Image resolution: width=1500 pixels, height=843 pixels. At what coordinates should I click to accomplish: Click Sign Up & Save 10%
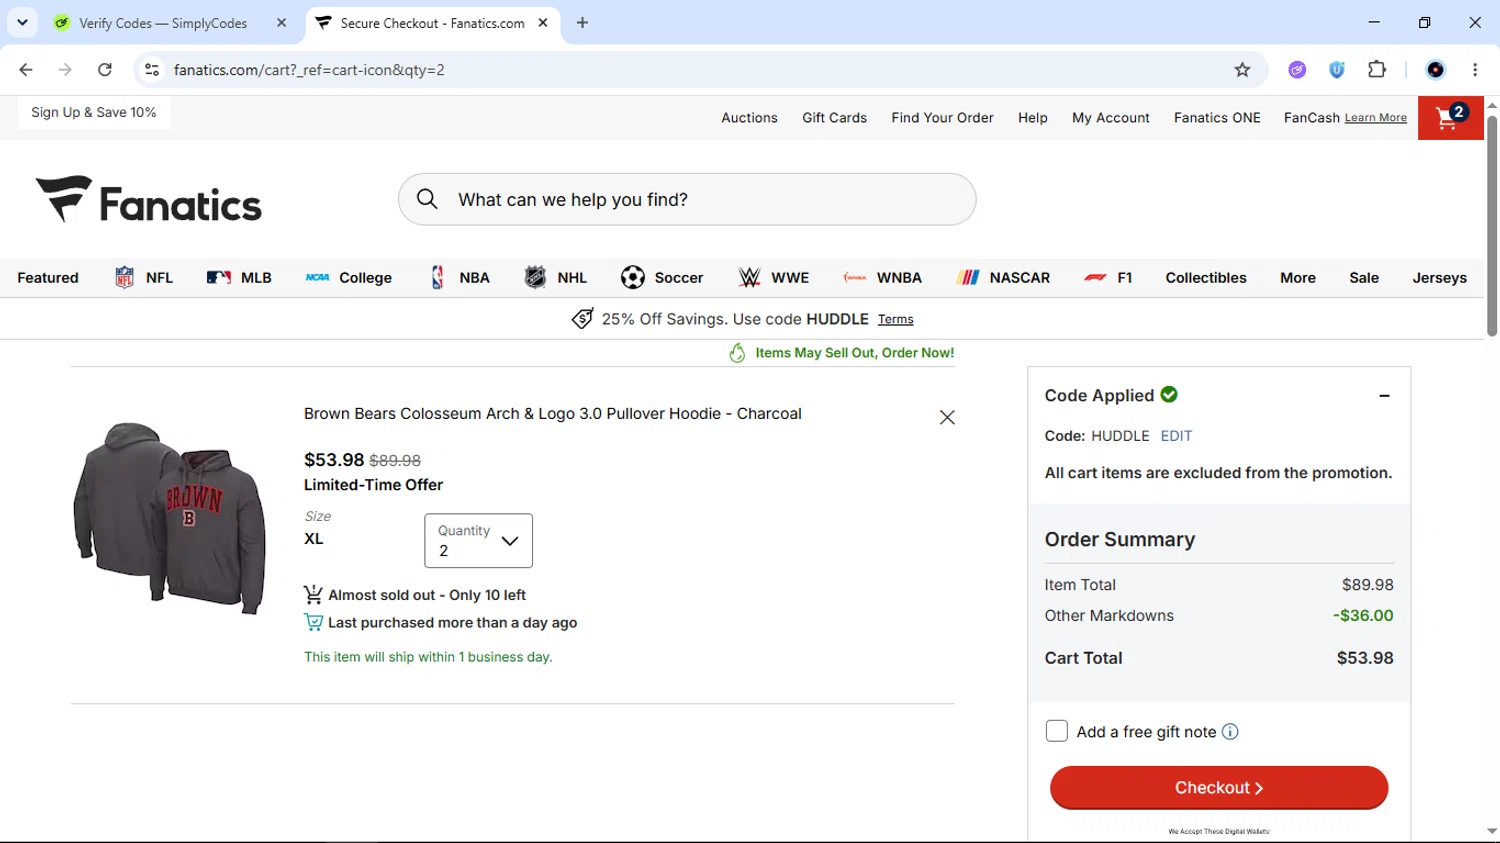click(94, 112)
